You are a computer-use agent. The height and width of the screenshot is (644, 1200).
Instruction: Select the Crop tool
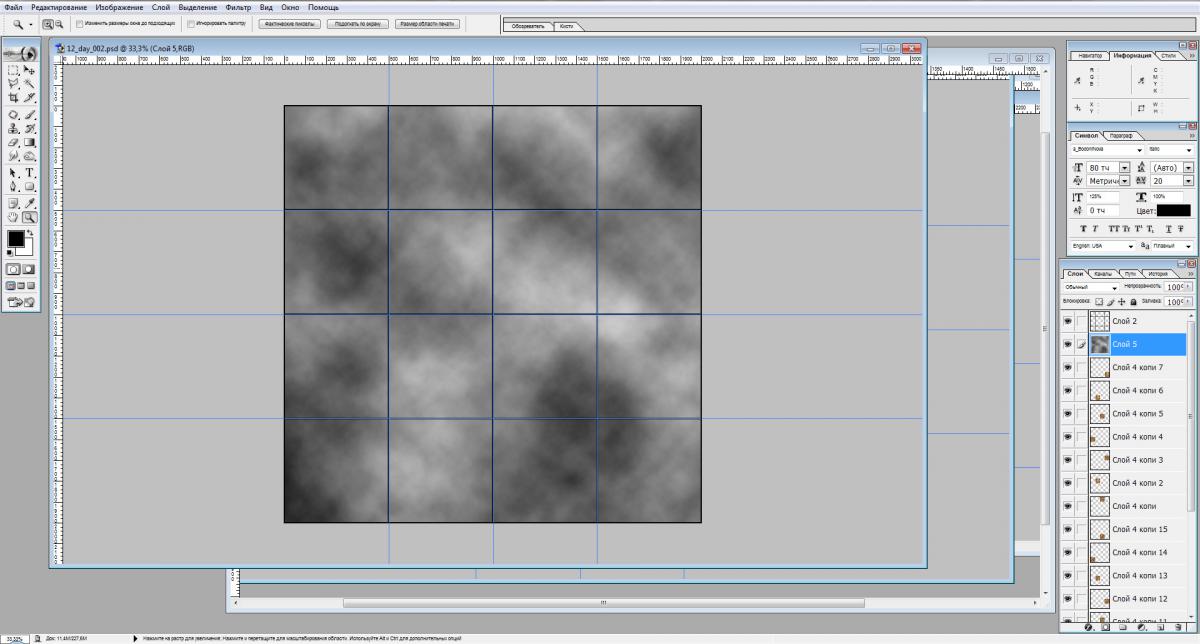pyautogui.click(x=13, y=98)
